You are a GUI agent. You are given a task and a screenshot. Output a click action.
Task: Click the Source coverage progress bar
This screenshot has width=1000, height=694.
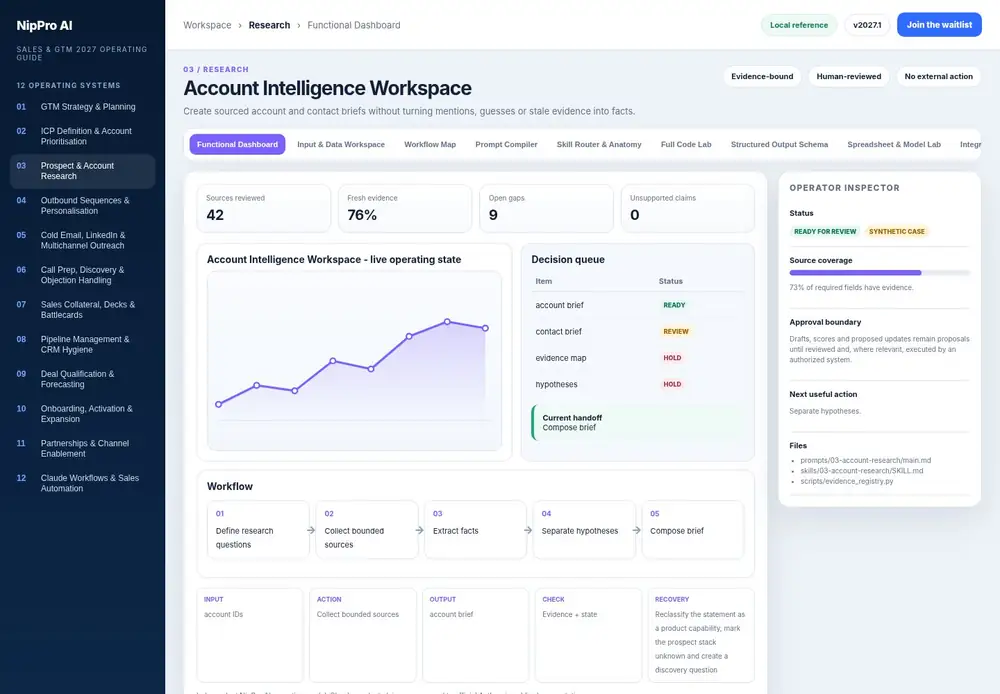(879, 272)
